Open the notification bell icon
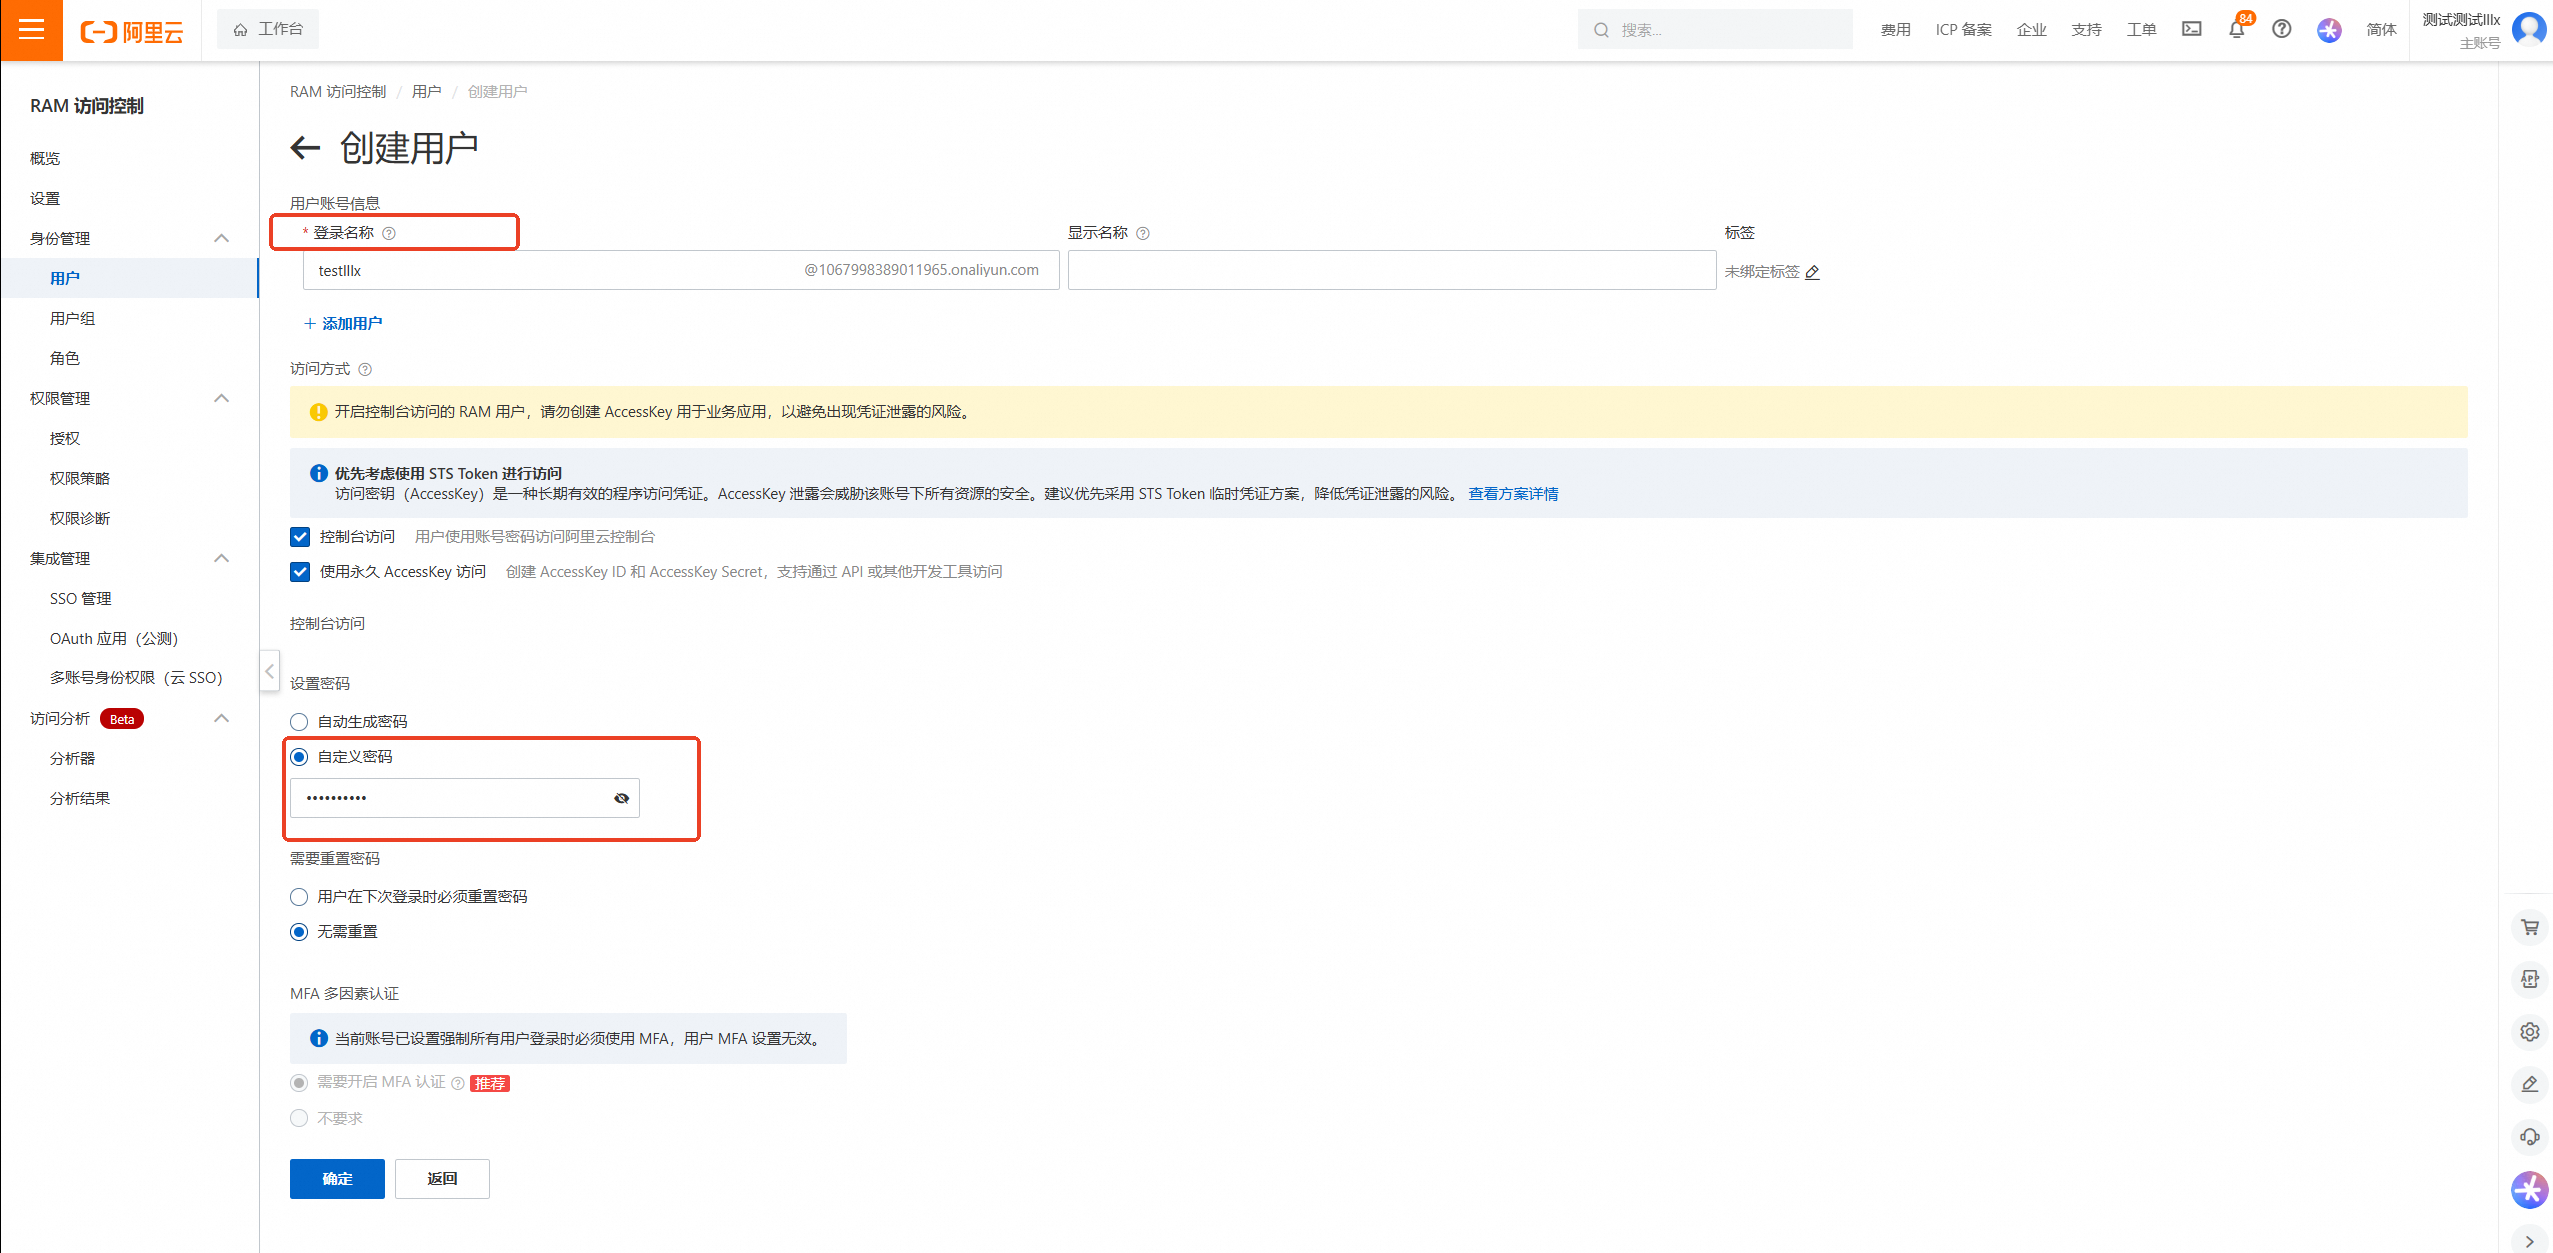 coord(2236,30)
